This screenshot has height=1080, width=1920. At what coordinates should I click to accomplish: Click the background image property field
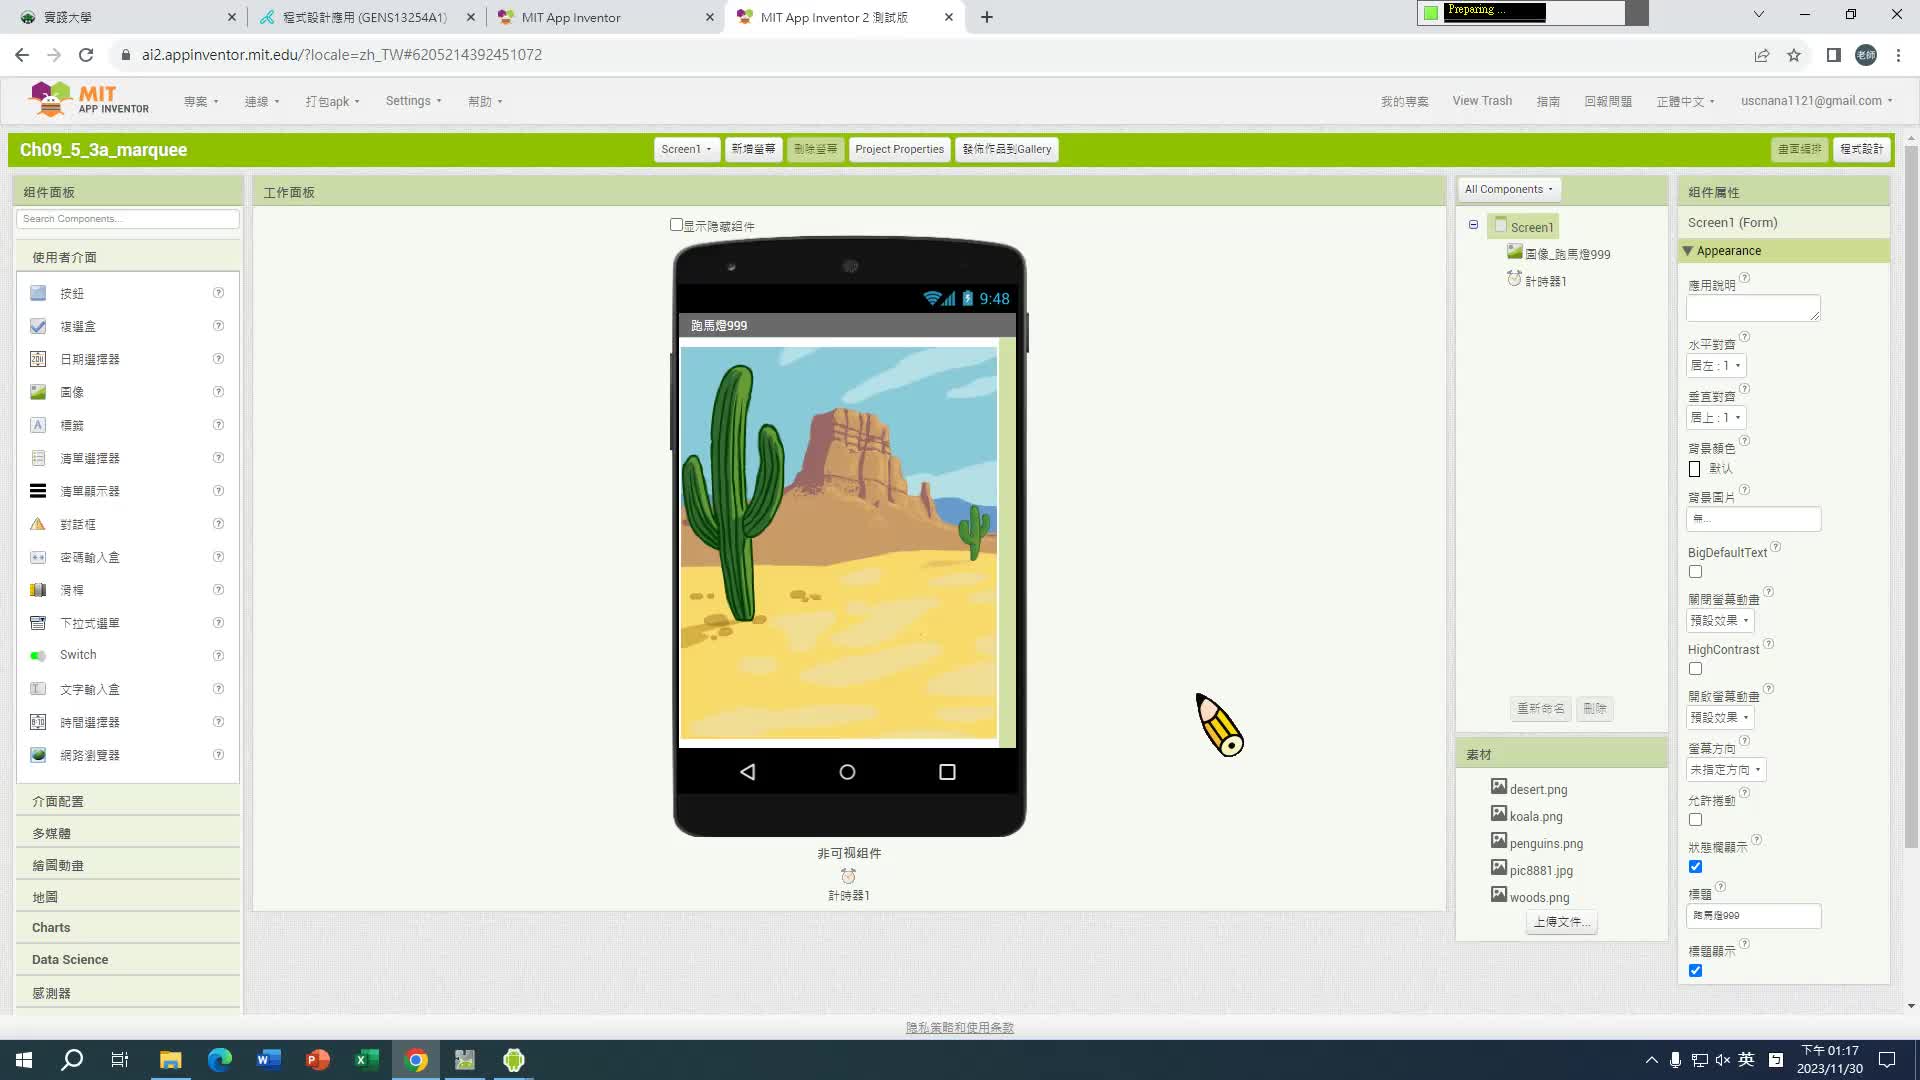1753,519
